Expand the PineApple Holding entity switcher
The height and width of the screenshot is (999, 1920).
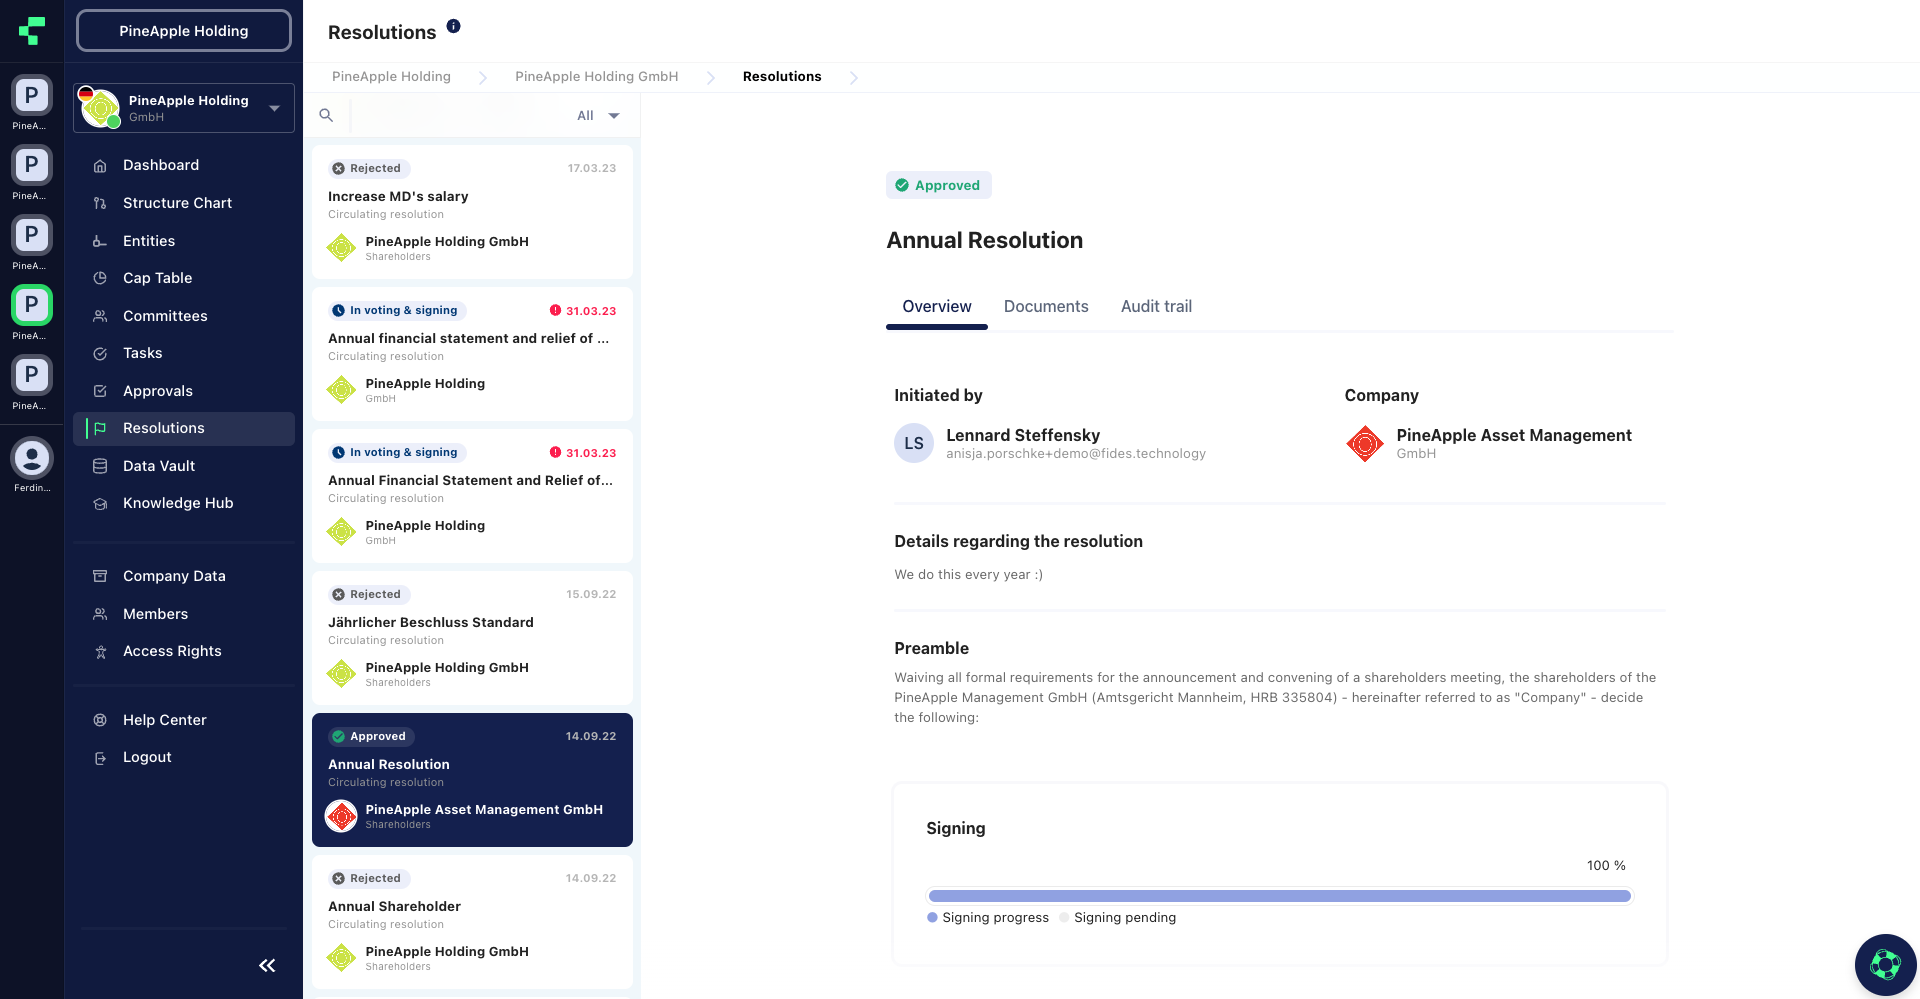(x=273, y=108)
